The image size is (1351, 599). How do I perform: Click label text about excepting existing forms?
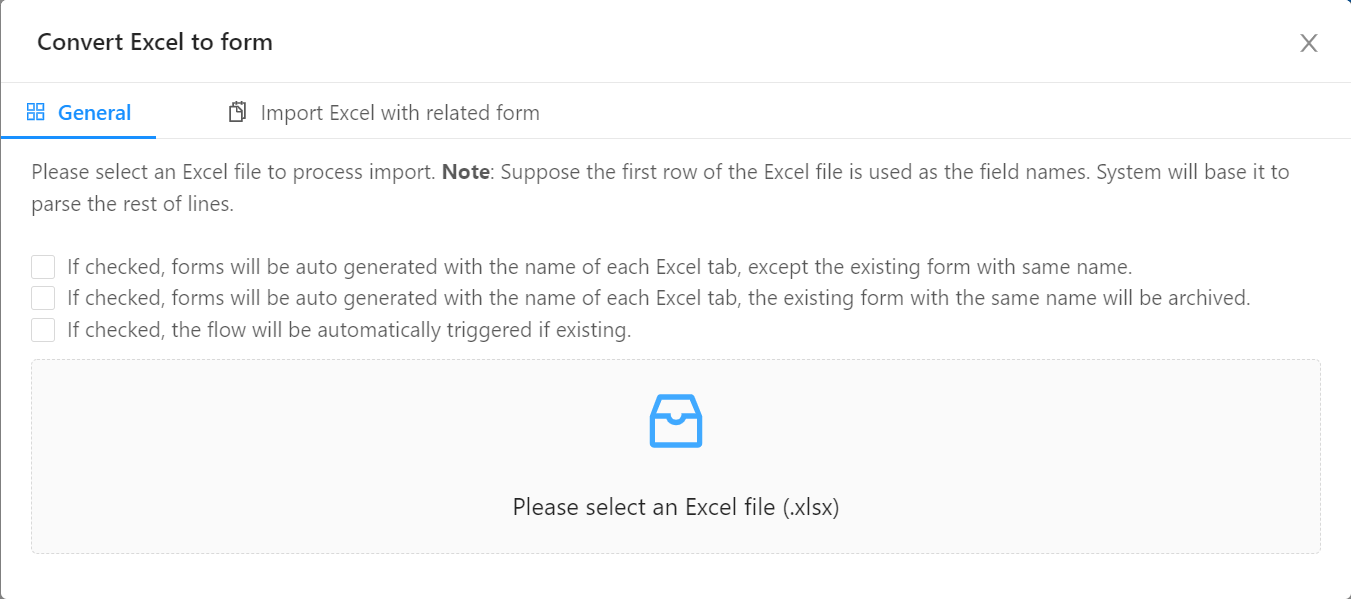pos(599,267)
